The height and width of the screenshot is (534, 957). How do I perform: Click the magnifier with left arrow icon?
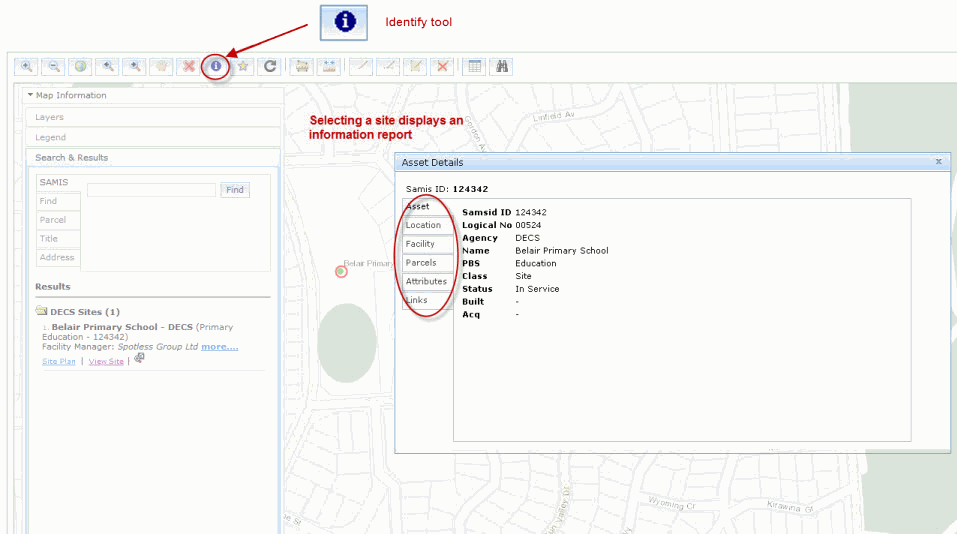pos(108,66)
